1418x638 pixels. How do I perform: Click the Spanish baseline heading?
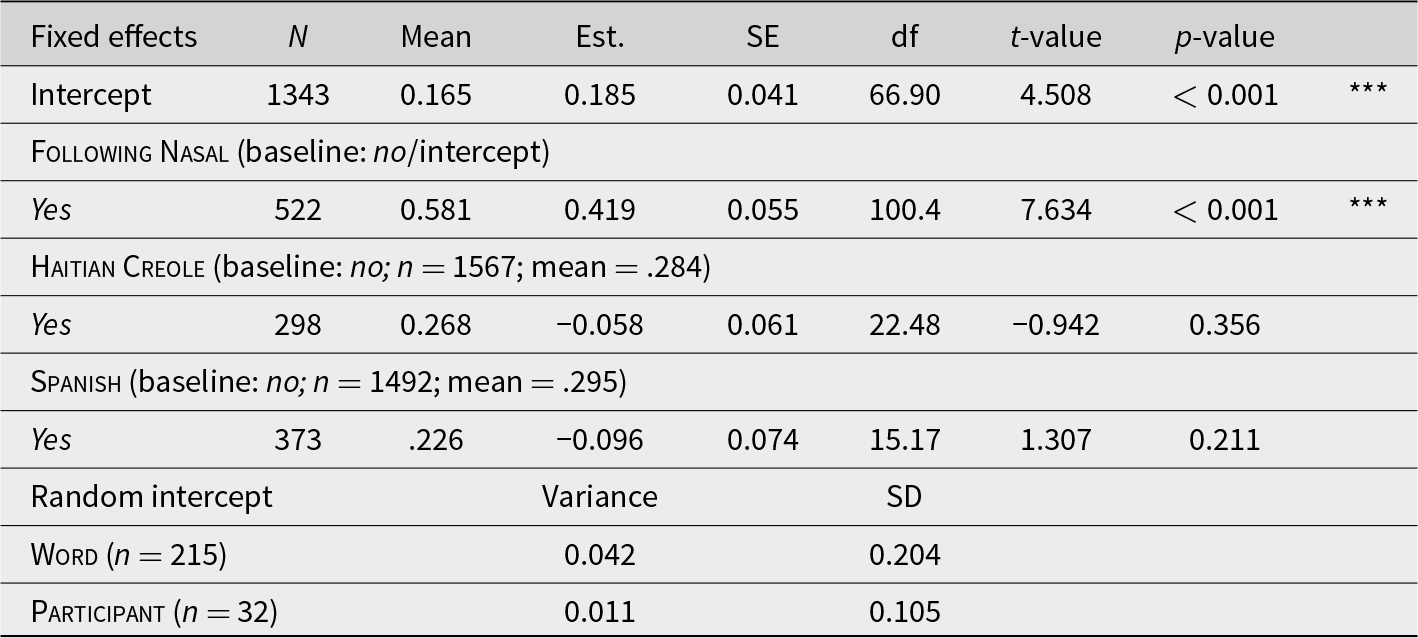pyautogui.click(x=329, y=383)
